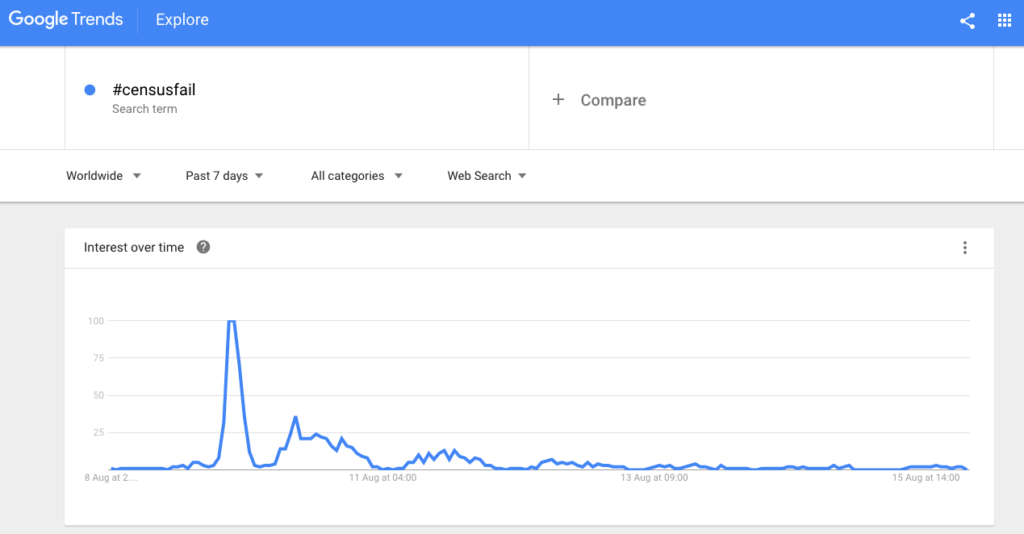
Task: Open the chart's three-dot options menu
Action: (x=965, y=248)
